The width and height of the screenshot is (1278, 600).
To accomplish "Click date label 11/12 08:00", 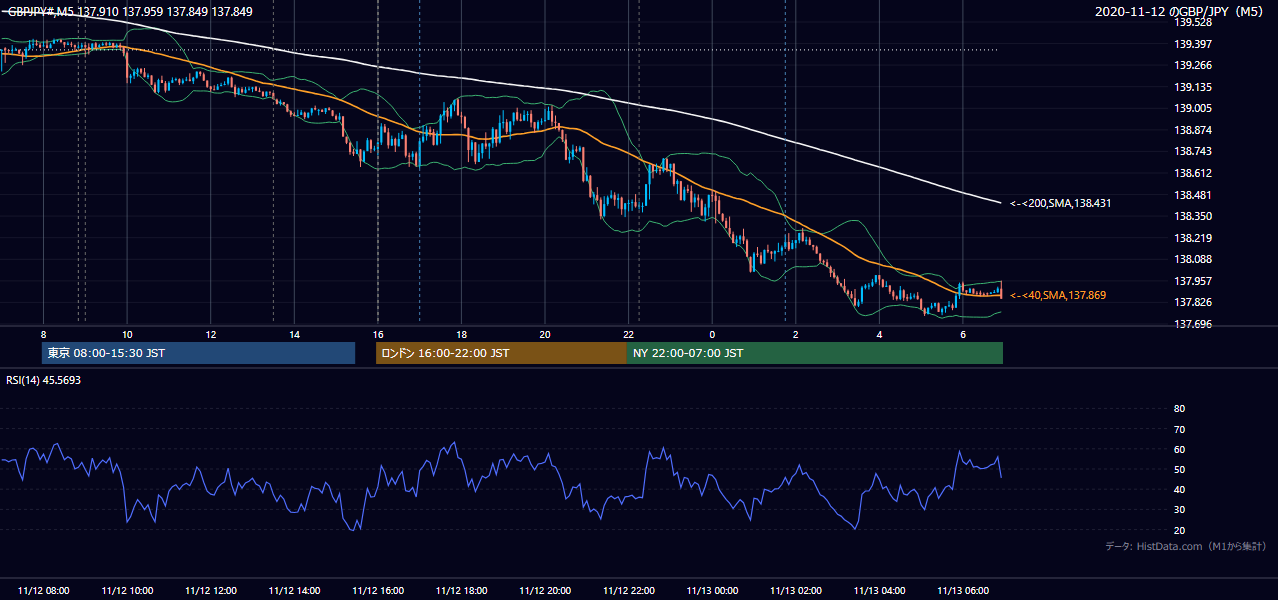I will point(43,591).
